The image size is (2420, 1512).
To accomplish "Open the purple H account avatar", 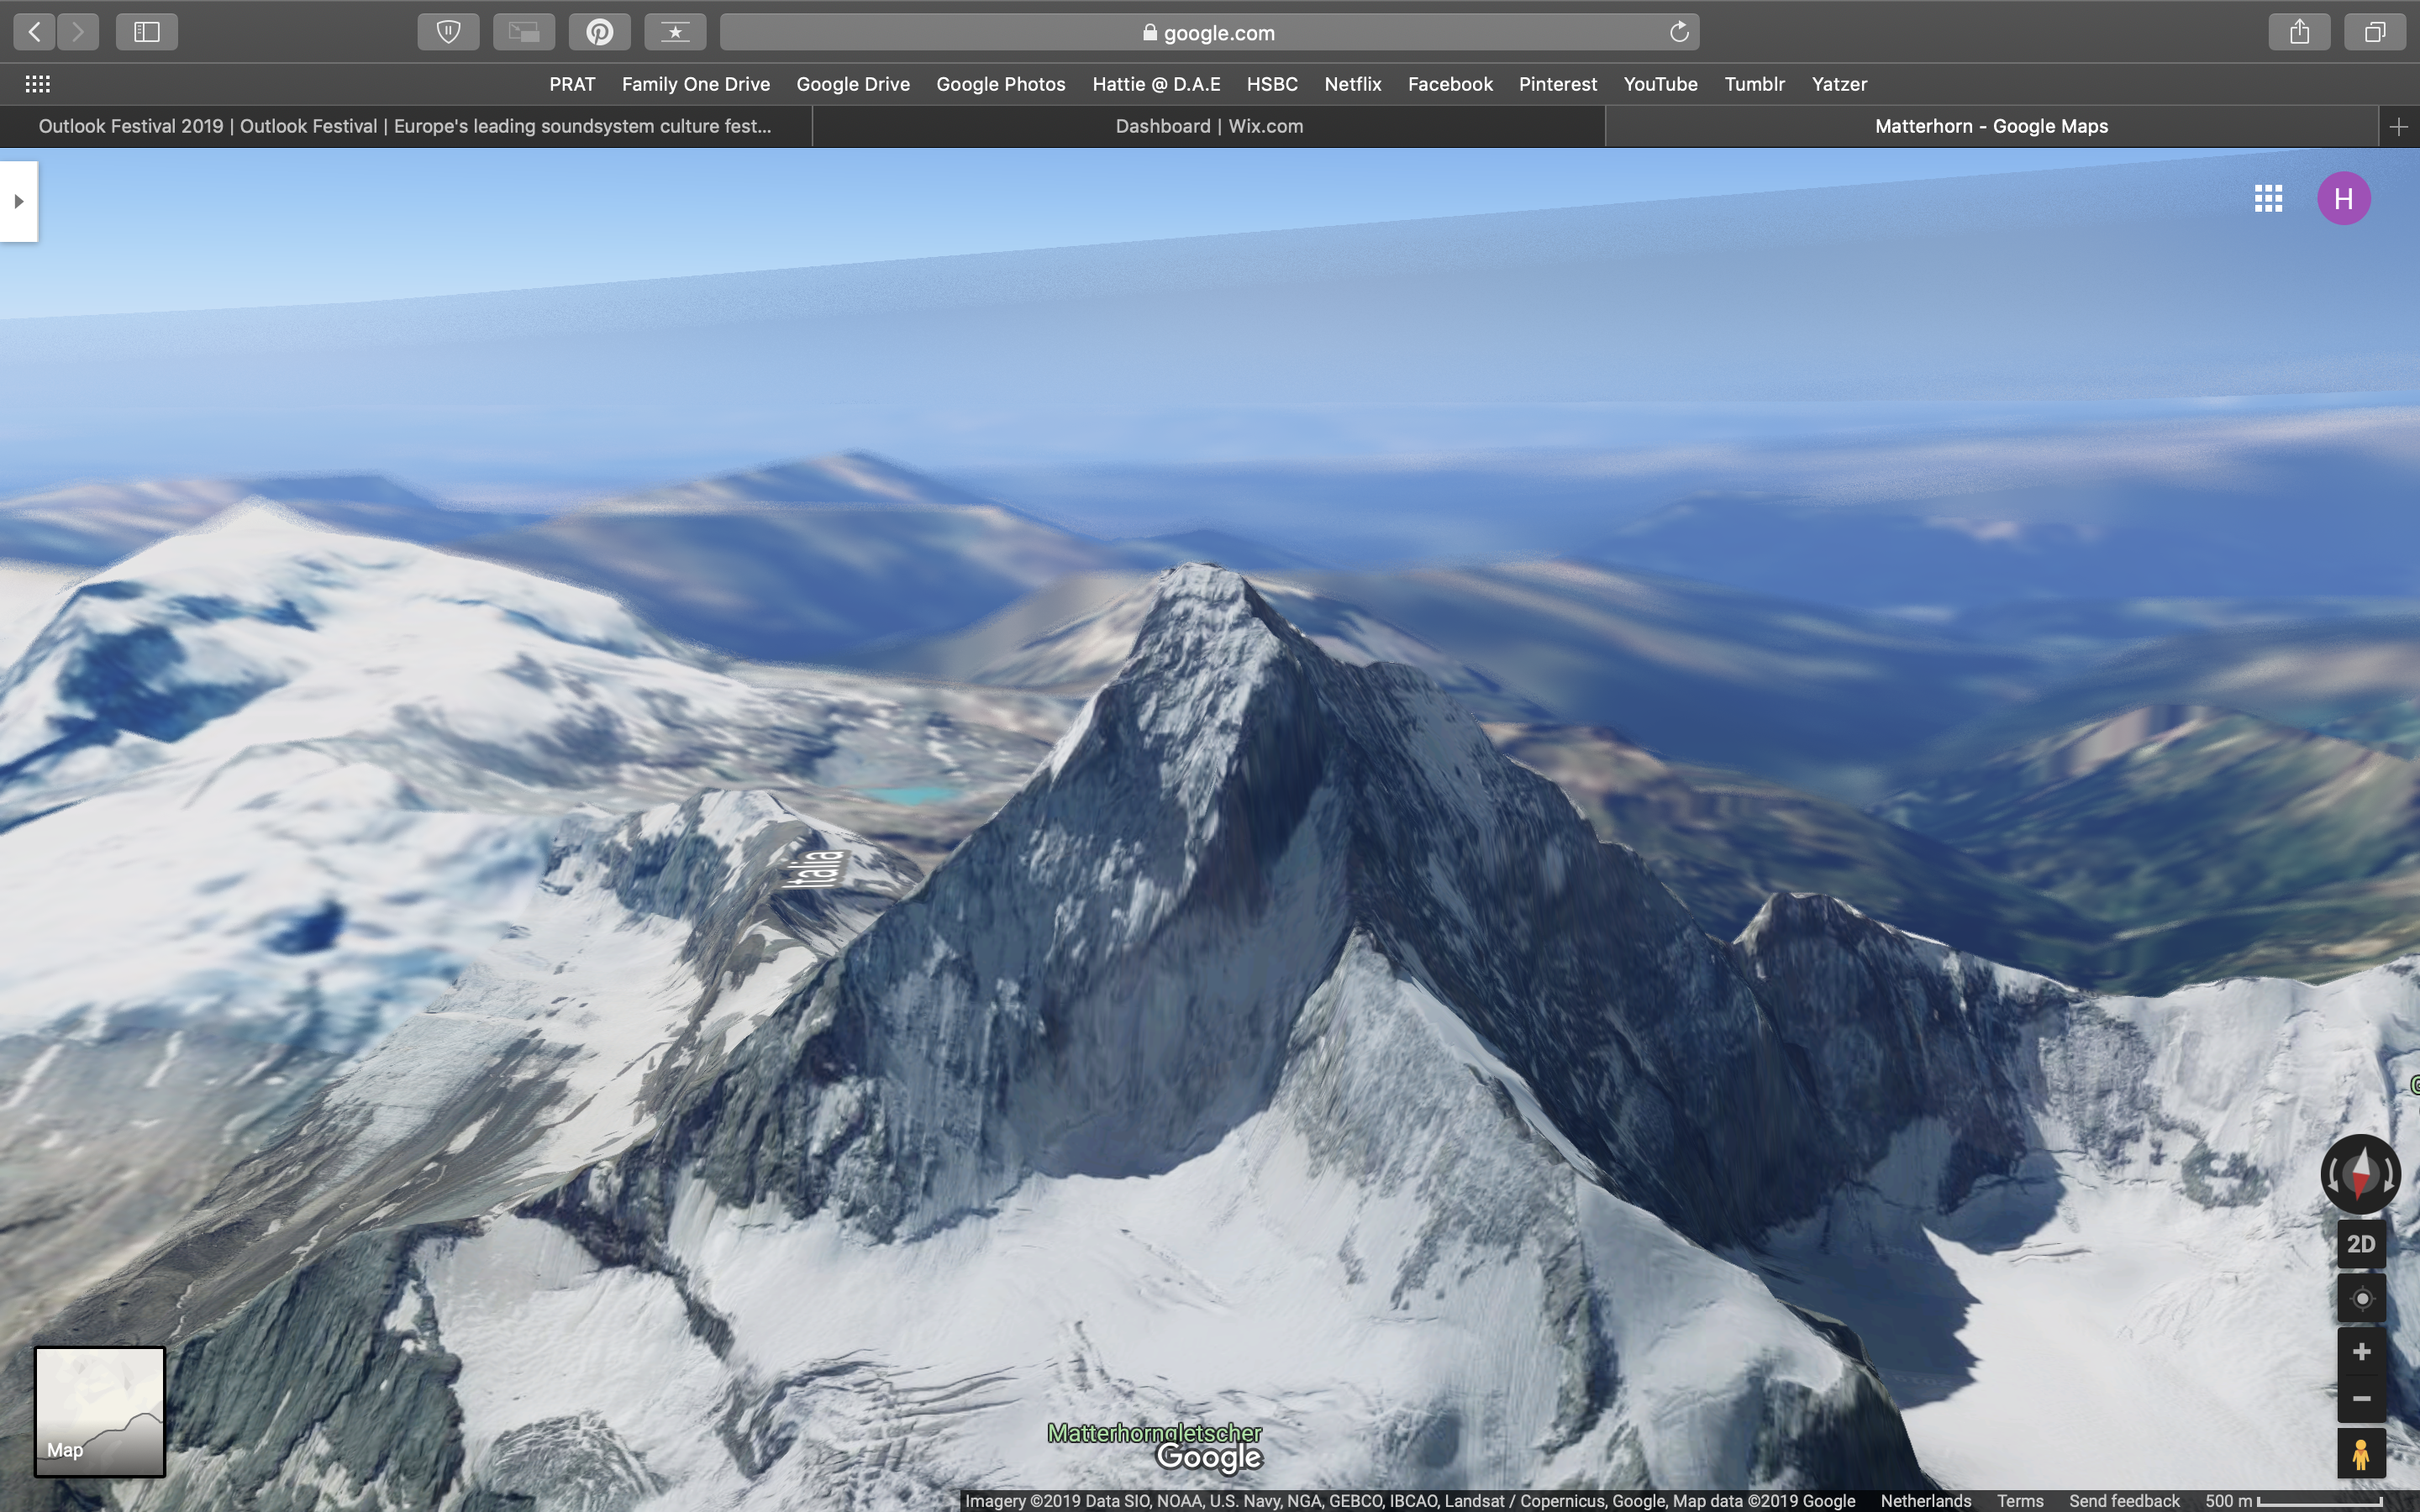I will pos(2343,198).
